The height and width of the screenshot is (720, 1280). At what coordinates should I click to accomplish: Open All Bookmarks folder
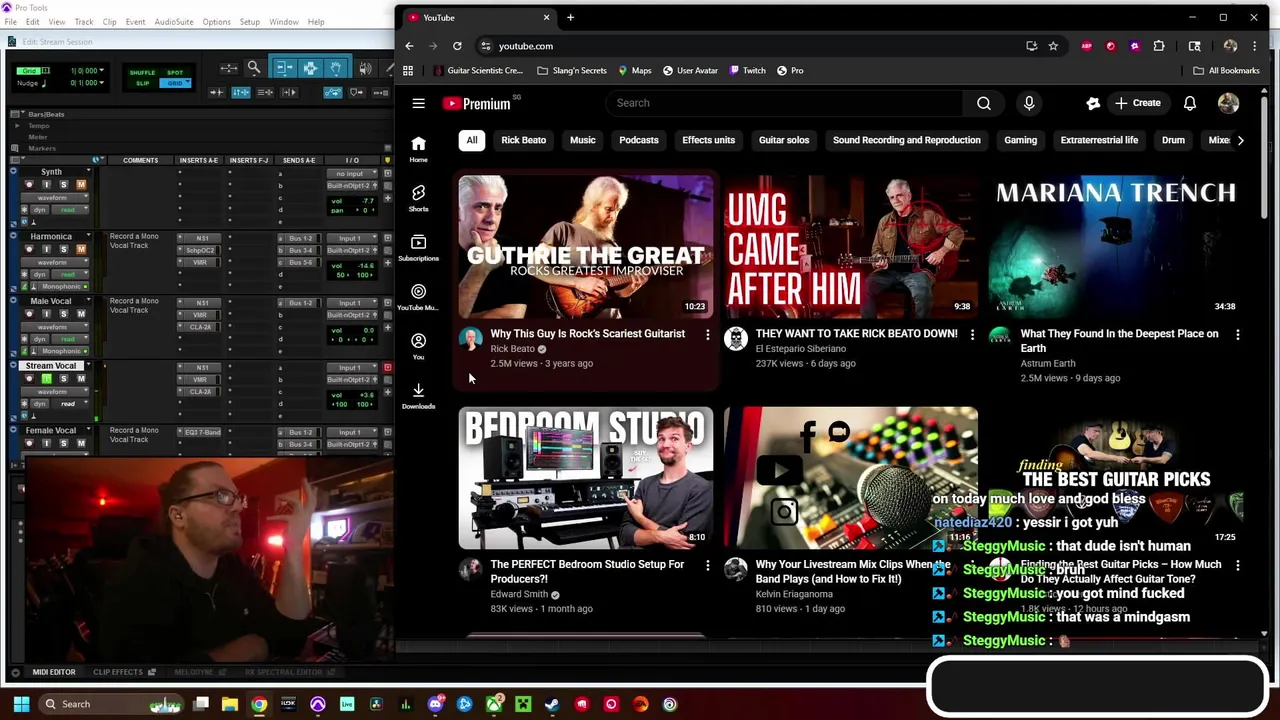[1226, 71]
